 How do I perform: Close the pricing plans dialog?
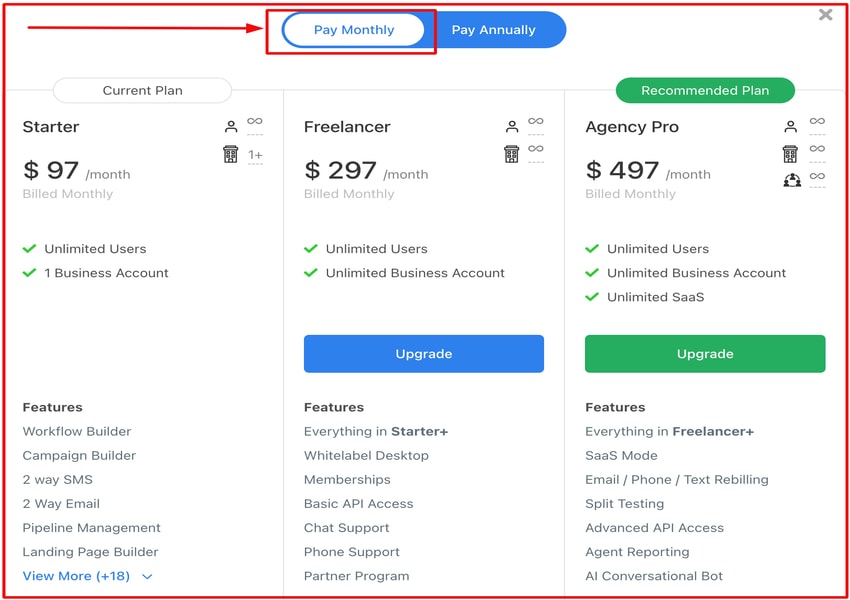pos(825,15)
